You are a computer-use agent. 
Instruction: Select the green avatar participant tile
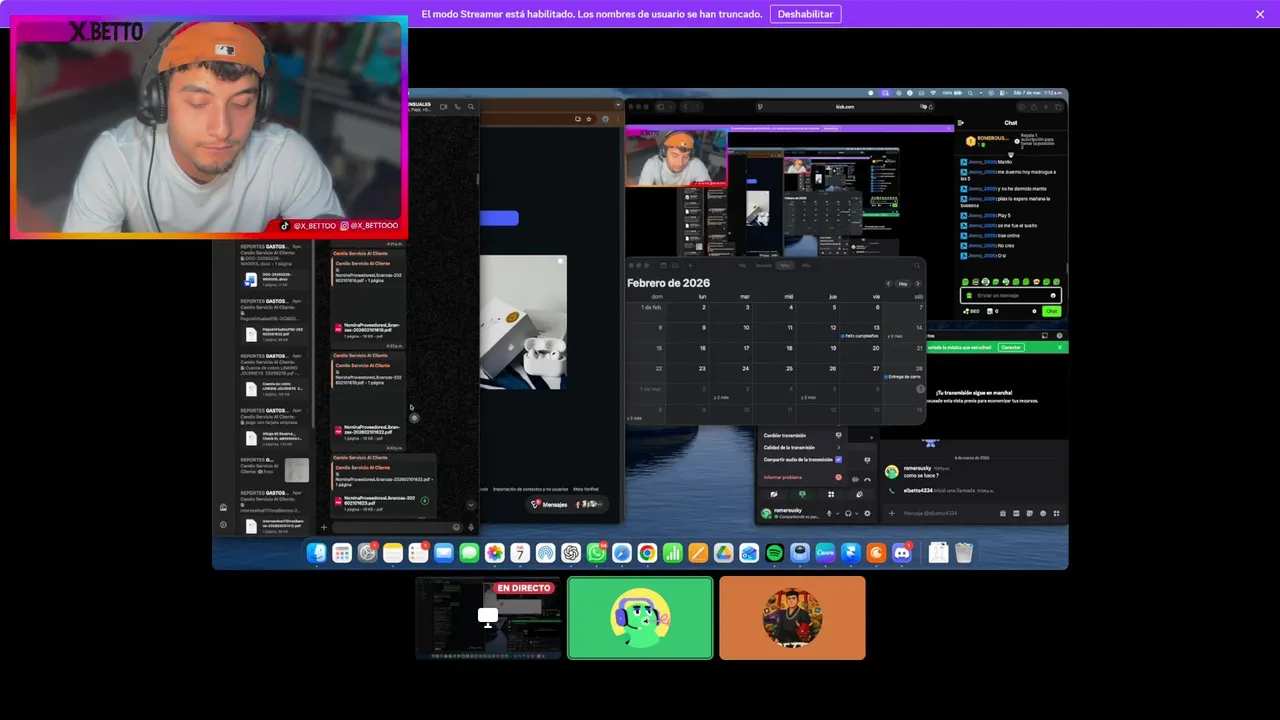(x=640, y=618)
